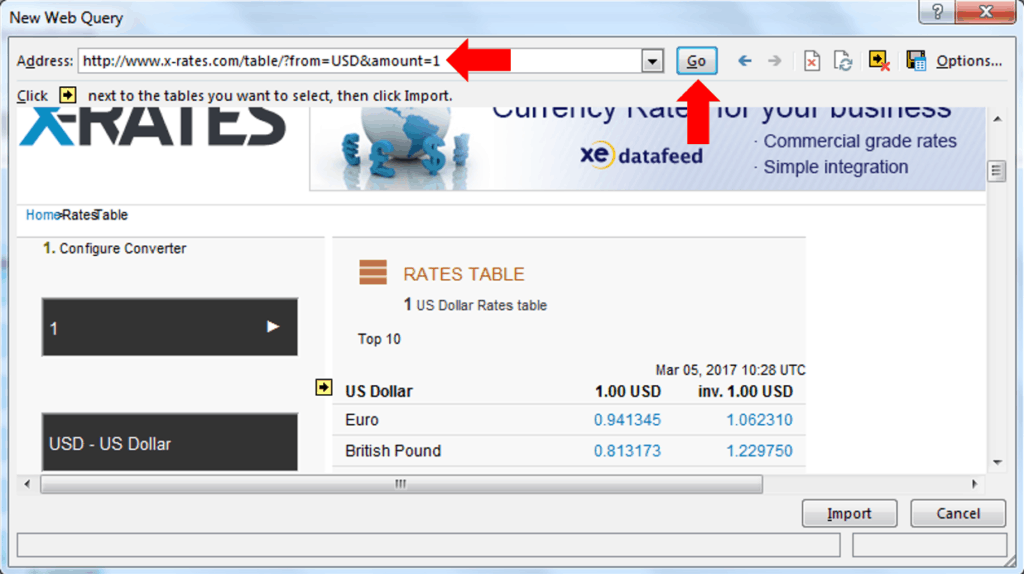Click inside the Address URL field
Image resolution: width=1024 pixels, height=574 pixels.
300,61
